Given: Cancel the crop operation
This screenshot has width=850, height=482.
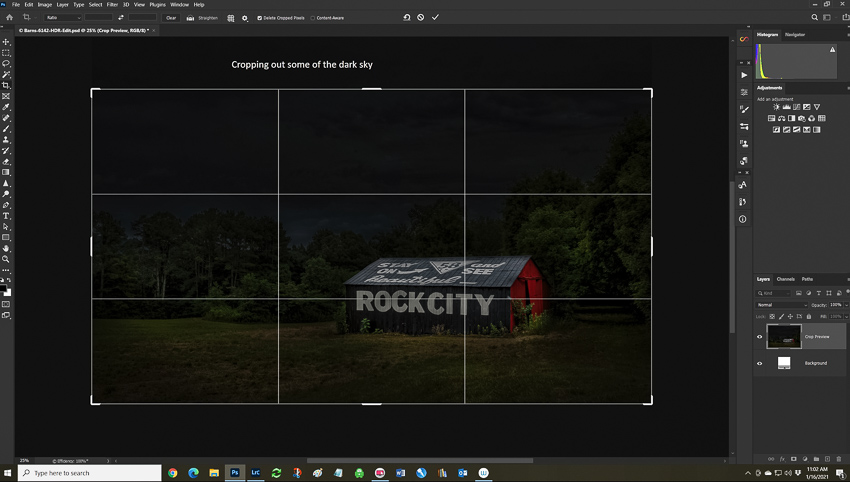Looking at the screenshot, I should pyautogui.click(x=421, y=17).
